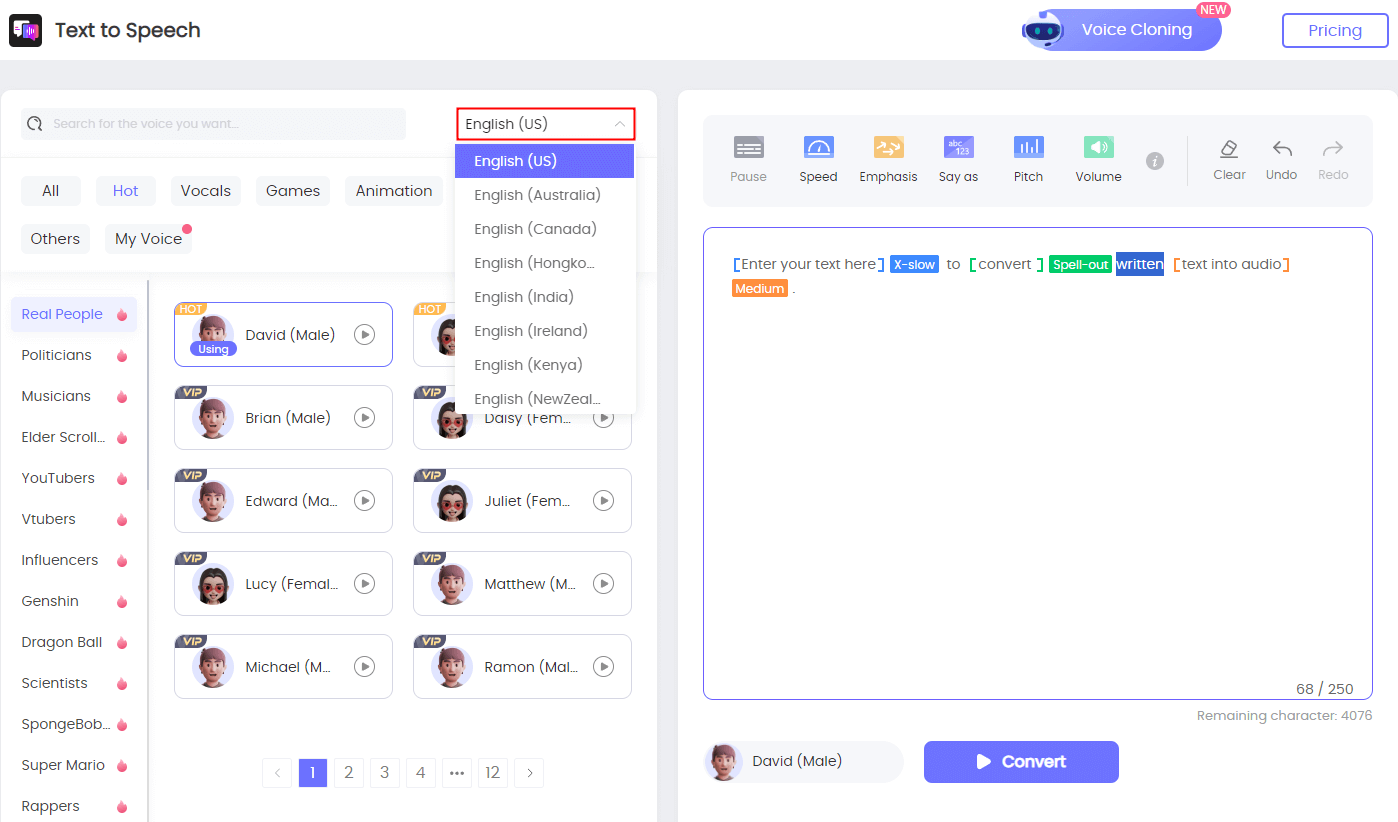Enable the Animation voices filter
Screen dimensions: 1398x822
(x=393, y=190)
